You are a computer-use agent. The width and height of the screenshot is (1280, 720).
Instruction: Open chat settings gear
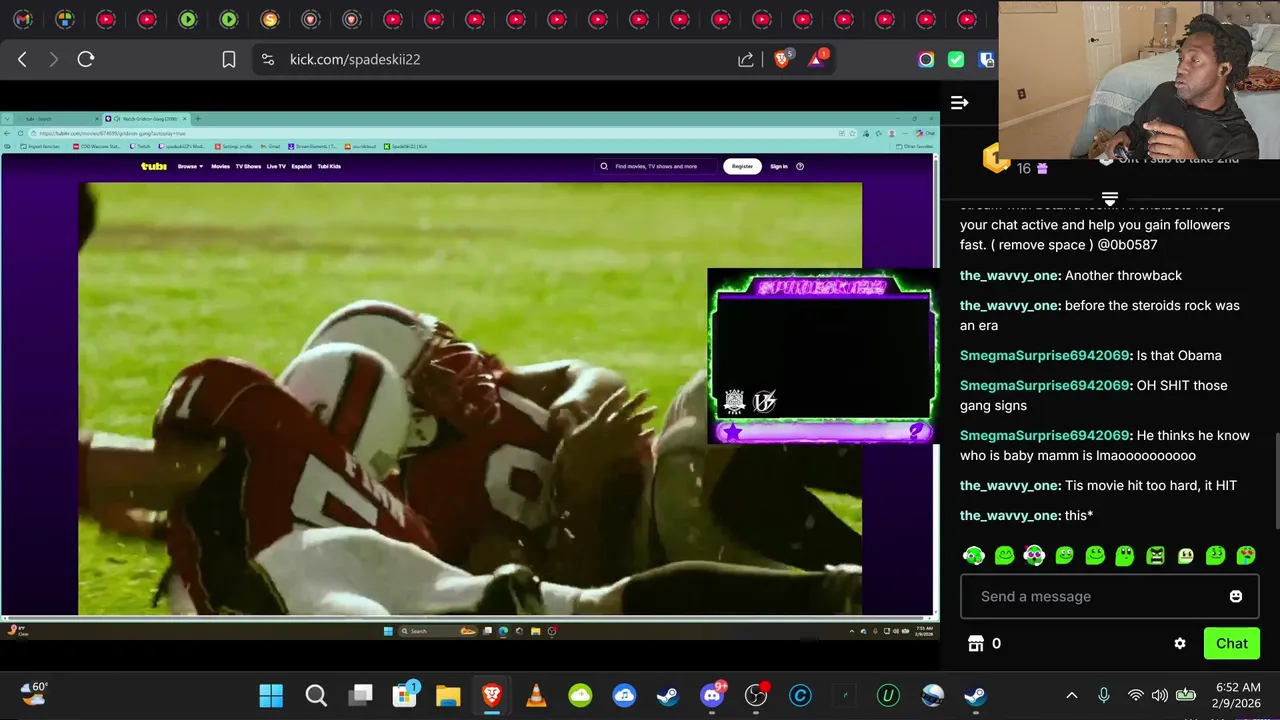pyautogui.click(x=1180, y=643)
